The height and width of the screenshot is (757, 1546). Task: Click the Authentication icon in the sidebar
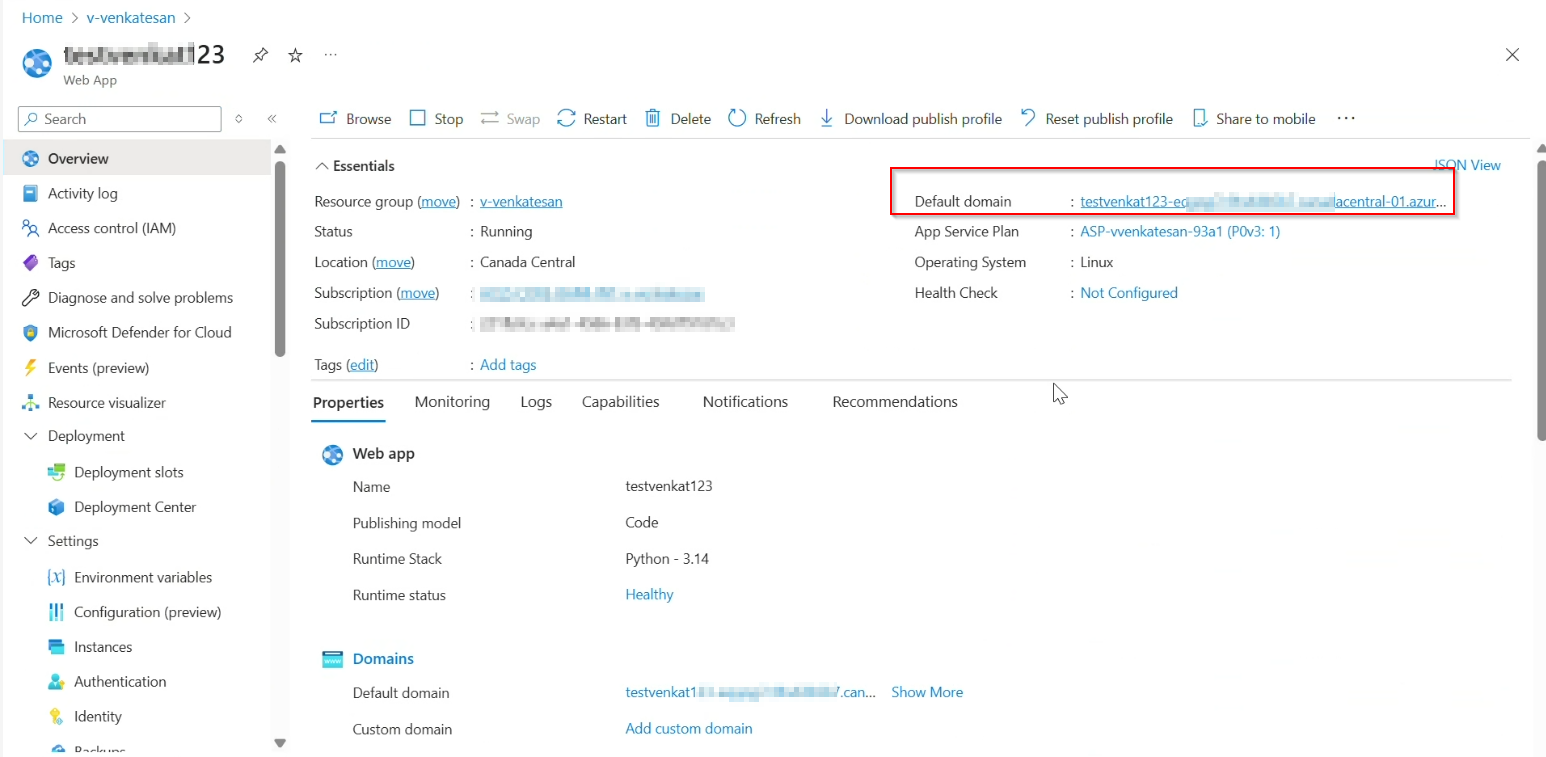pyautogui.click(x=56, y=681)
